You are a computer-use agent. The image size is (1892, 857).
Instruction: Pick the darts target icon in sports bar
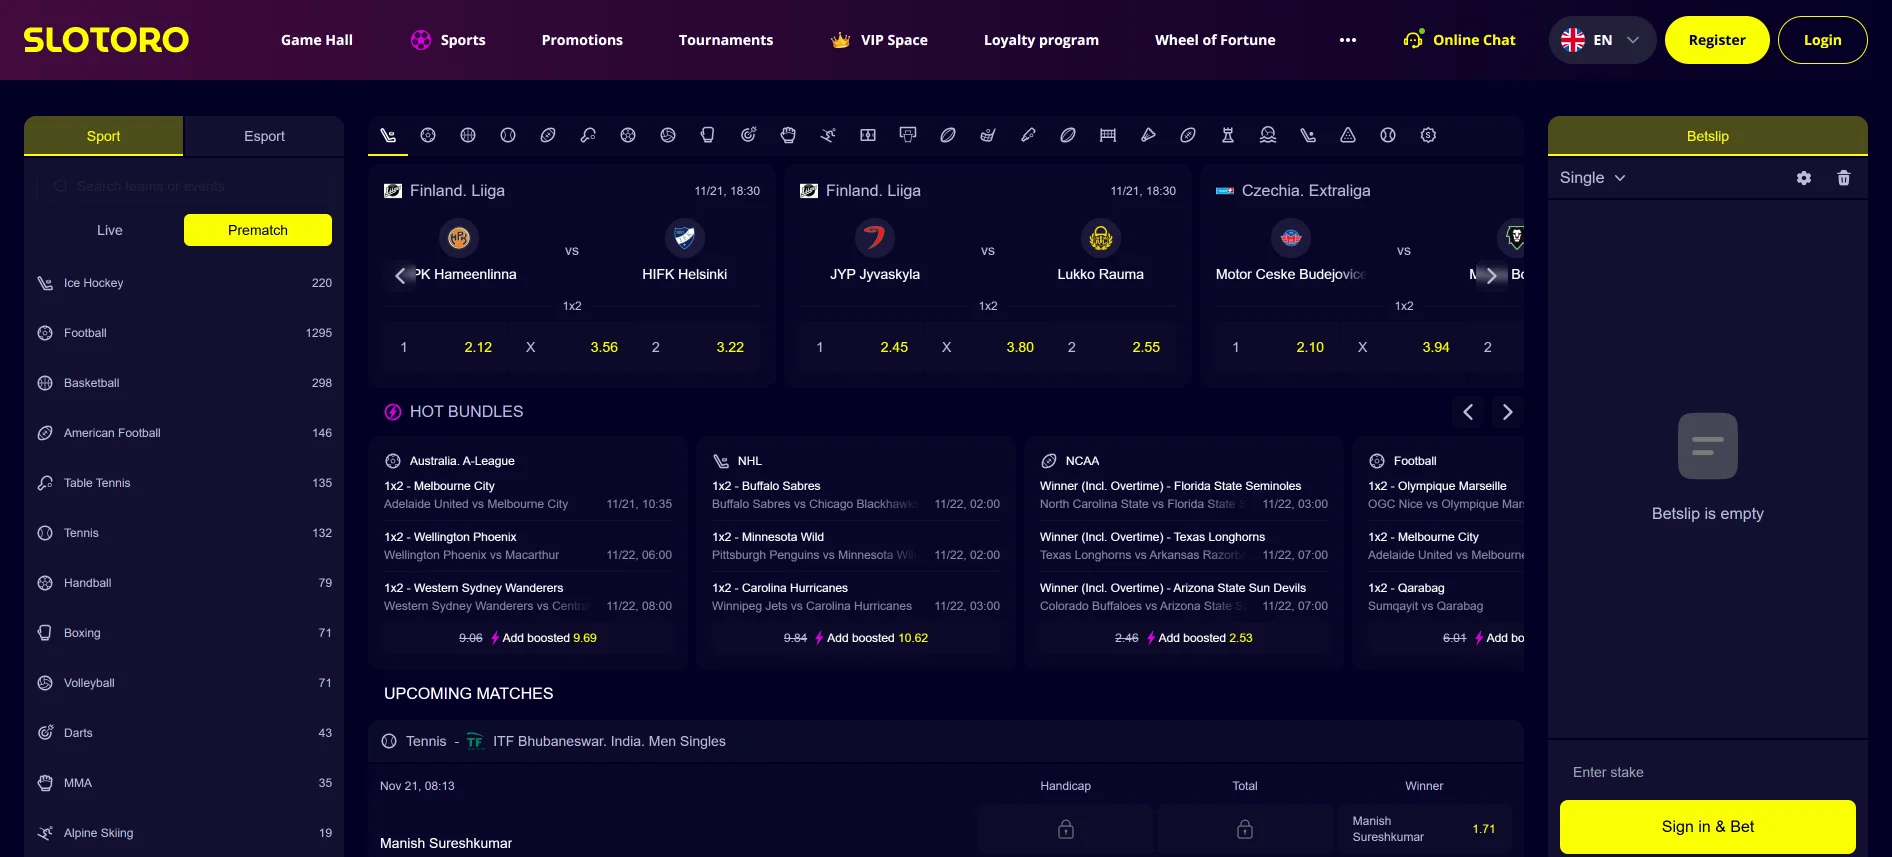pos(748,135)
